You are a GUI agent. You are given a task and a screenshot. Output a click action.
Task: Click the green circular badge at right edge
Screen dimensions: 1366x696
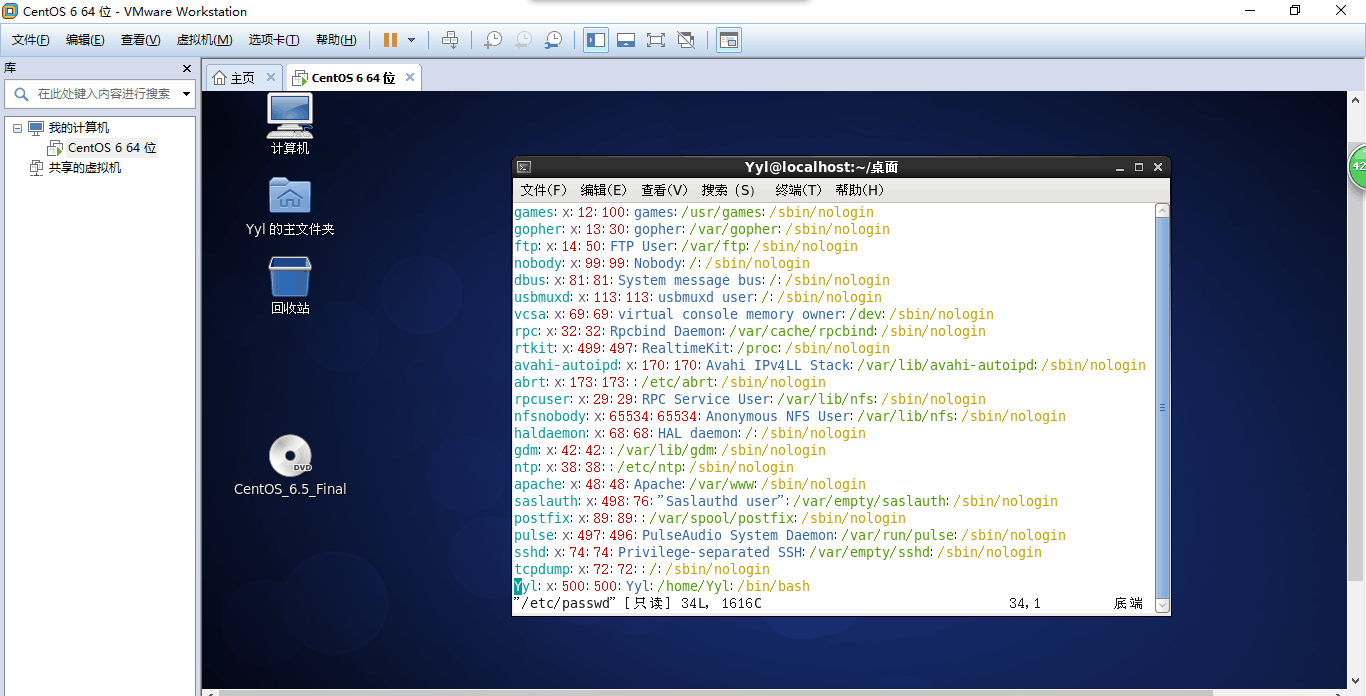coord(1357,168)
